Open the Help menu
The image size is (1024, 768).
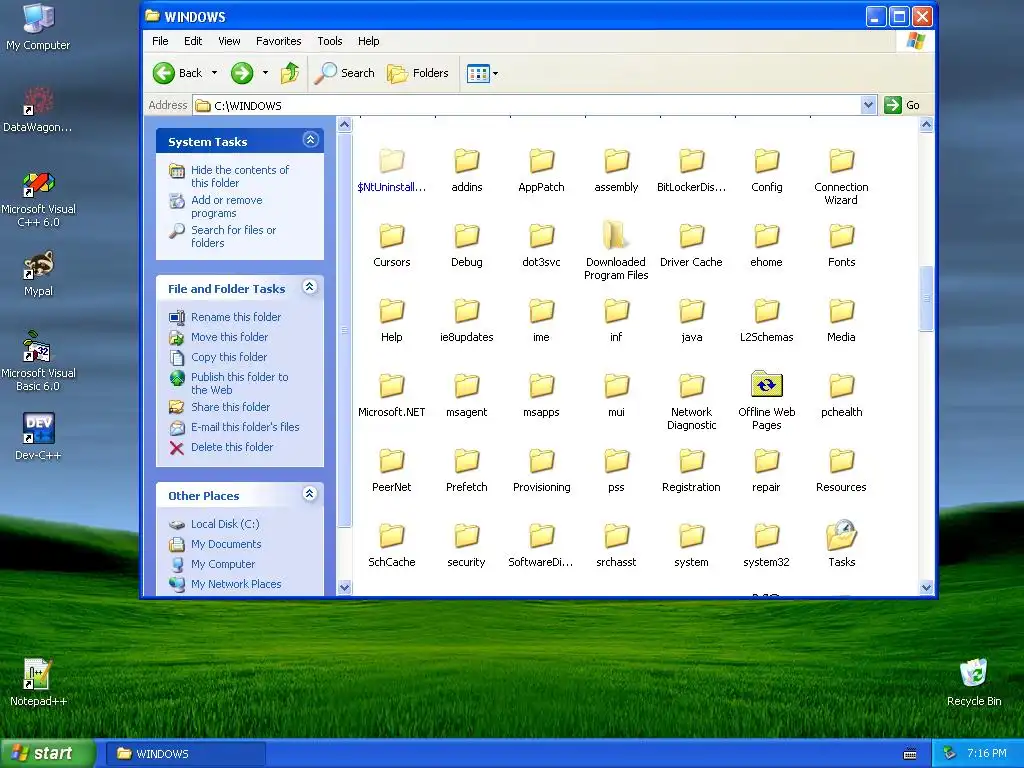click(x=368, y=41)
